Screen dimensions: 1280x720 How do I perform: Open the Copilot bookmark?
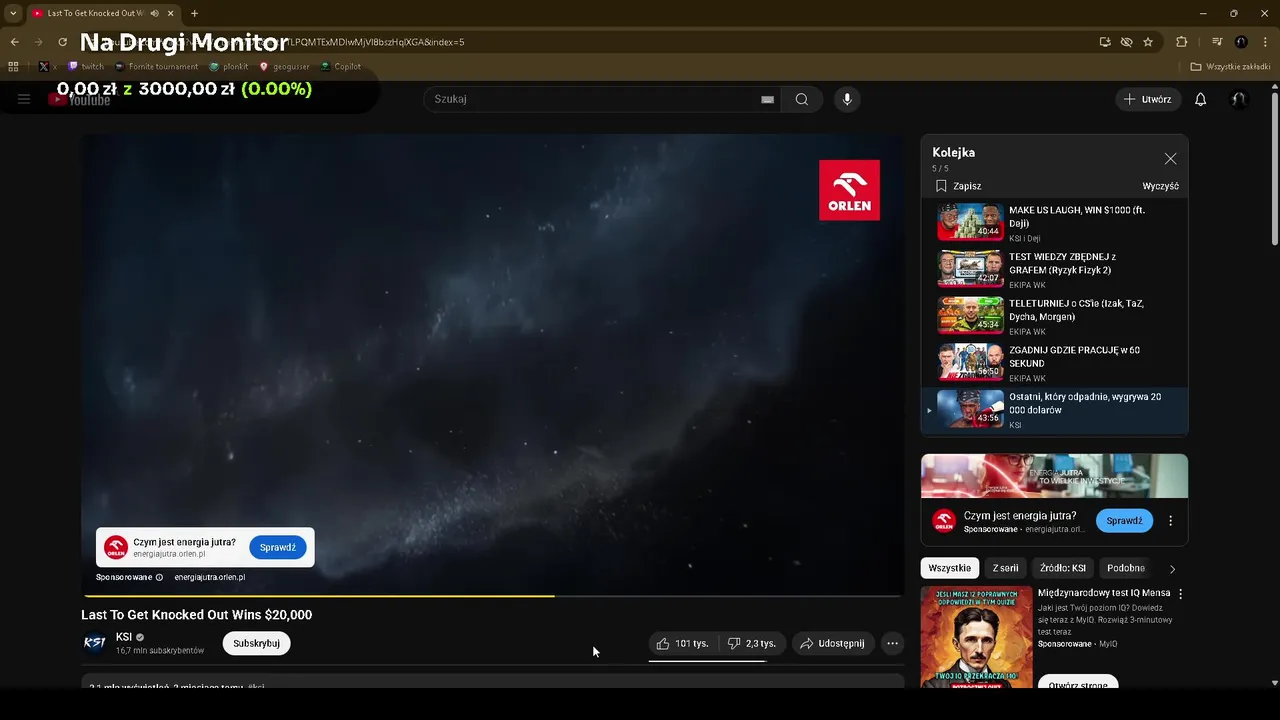coord(341,67)
